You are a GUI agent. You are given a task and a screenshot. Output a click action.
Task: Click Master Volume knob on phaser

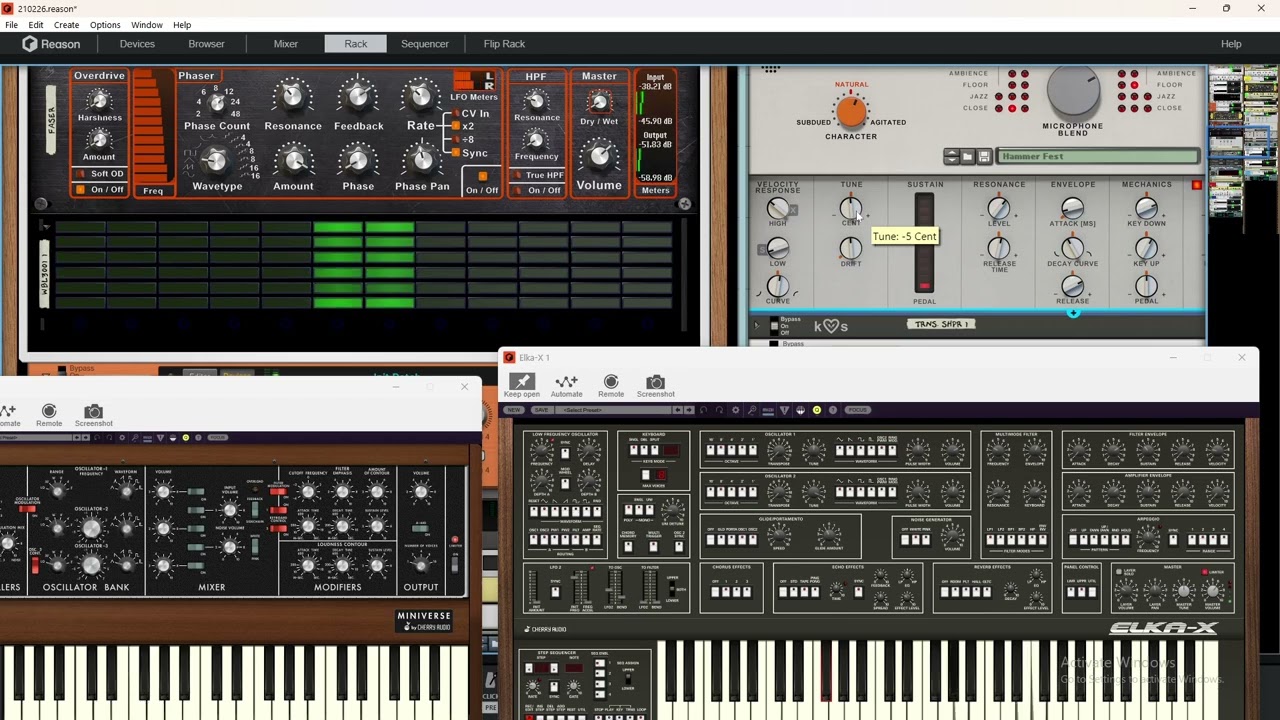[598, 156]
